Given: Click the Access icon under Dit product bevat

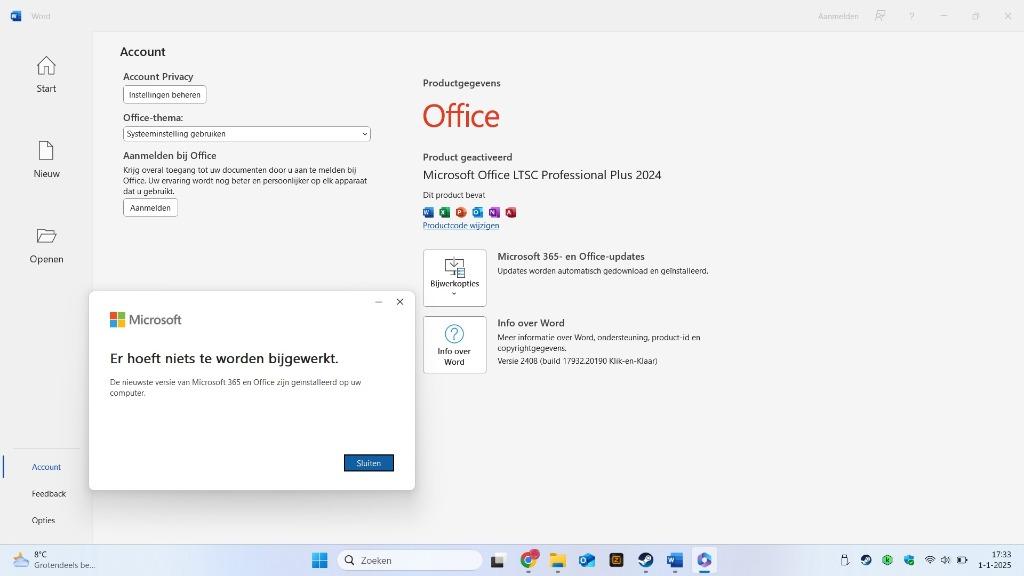Looking at the screenshot, I should coord(511,212).
